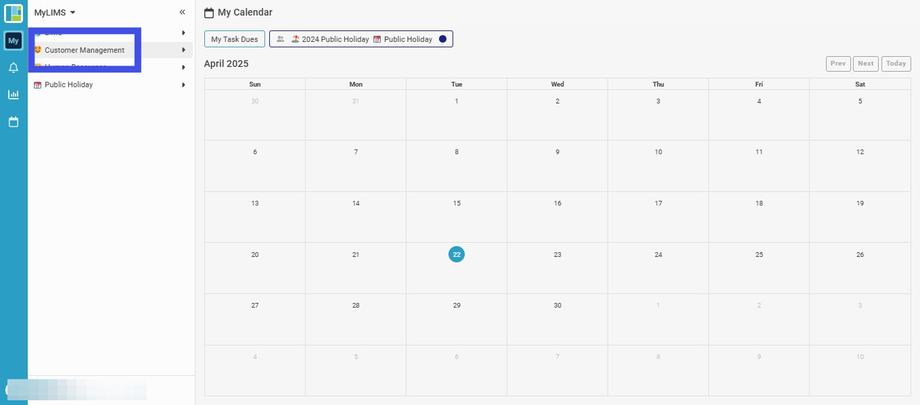Click the Wed column header
920x405 pixels.
click(x=557, y=84)
